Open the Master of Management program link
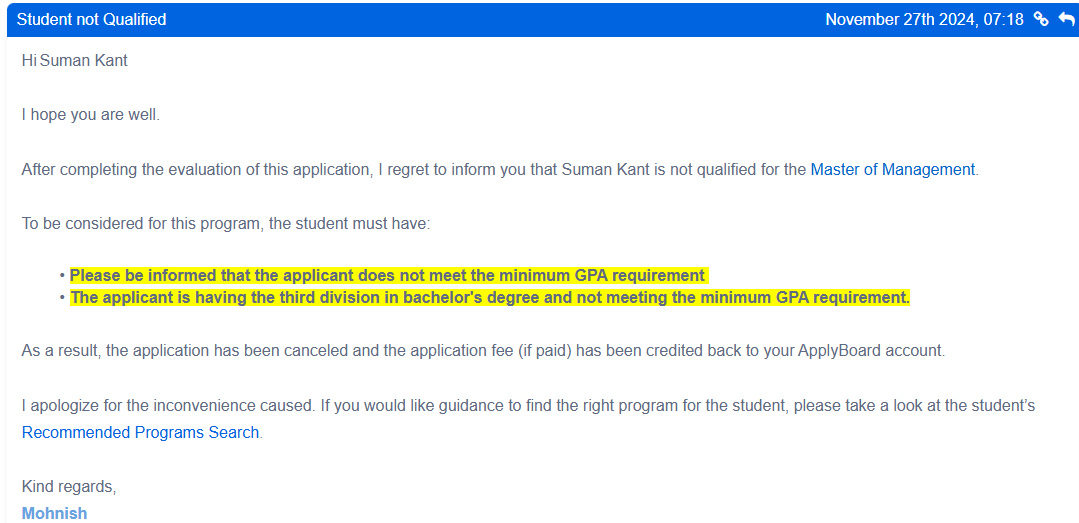 point(893,169)
